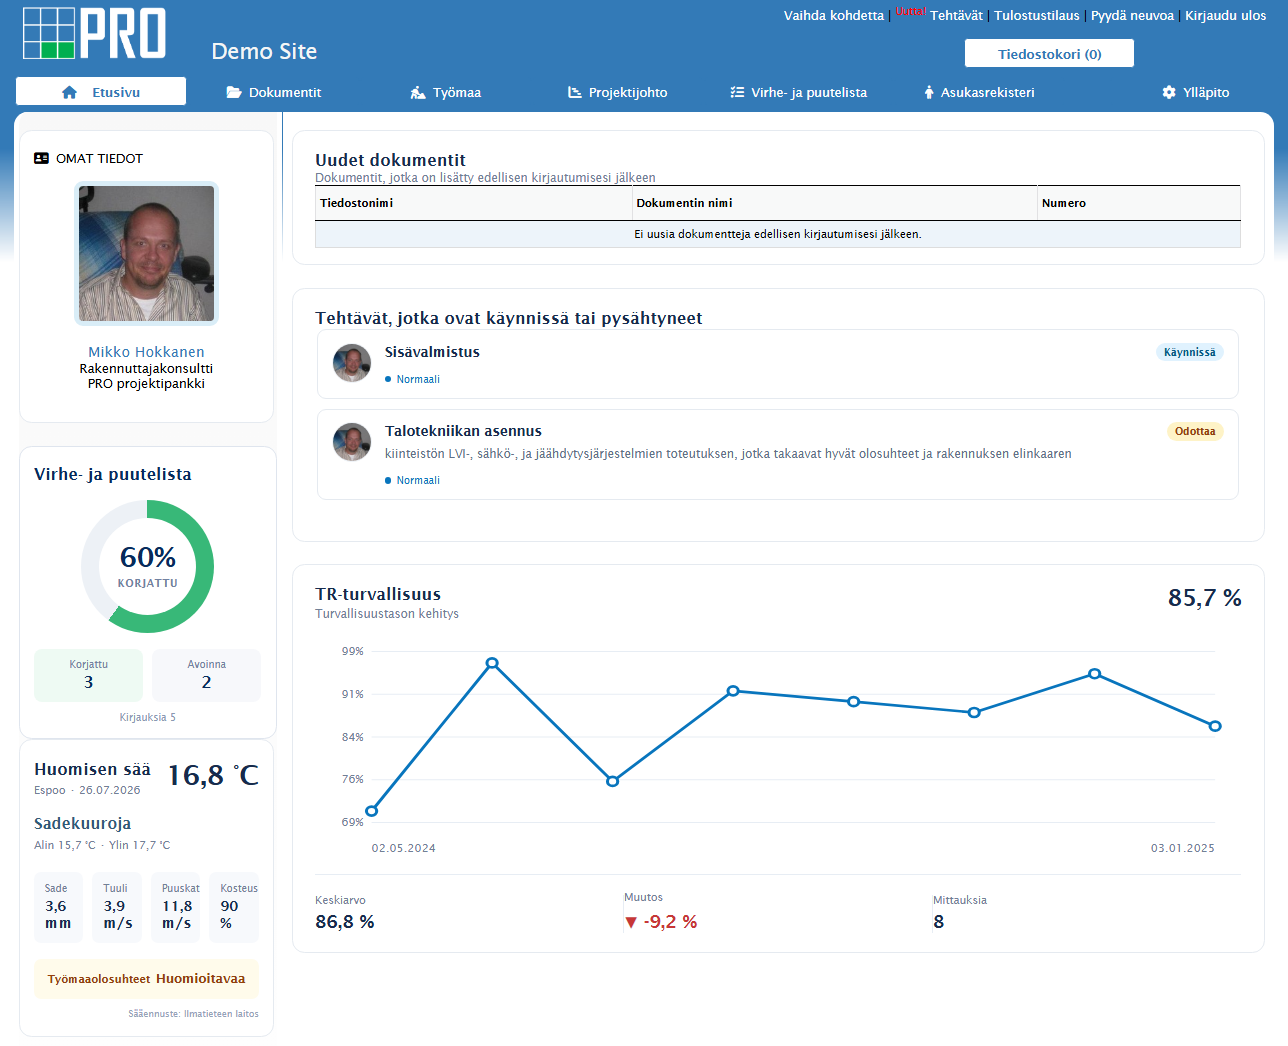Screen dimensions: 1288x1046
Task: Click the folder icon beside Dokumentit
Action: [x=234, y=92]
